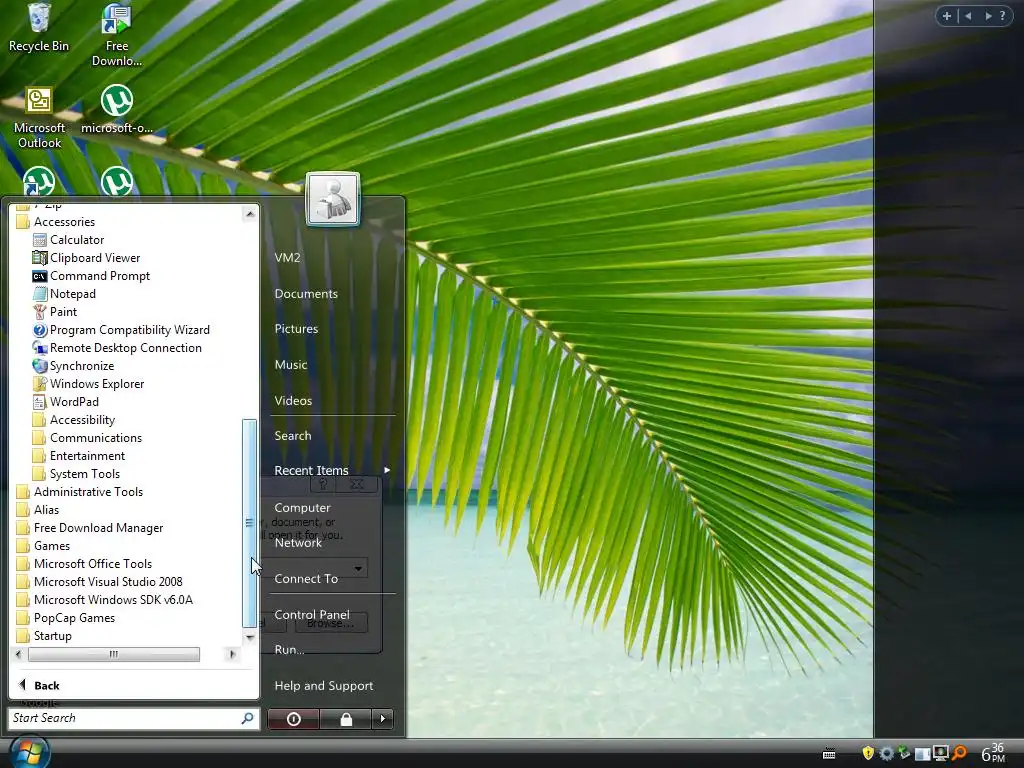Click in the Start Search field
This screenshot has width=1024, height=768.
[124, 718]
